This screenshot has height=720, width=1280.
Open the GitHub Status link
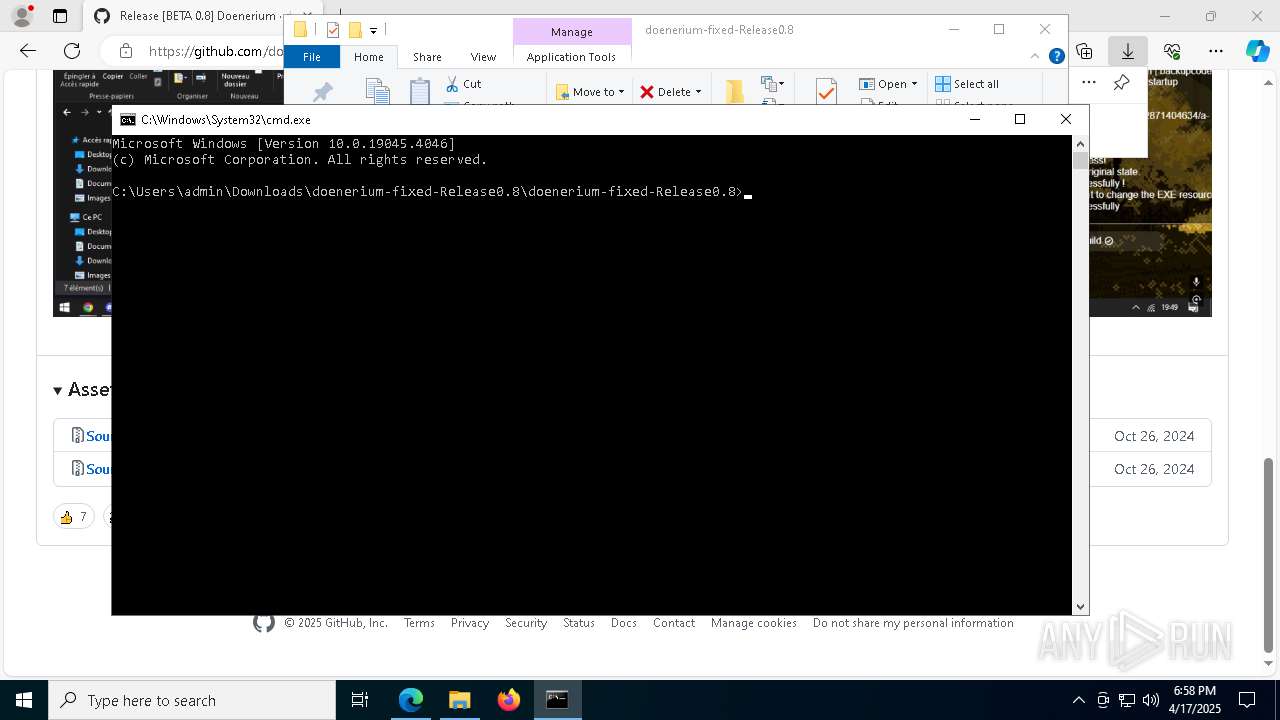point(579,623)
